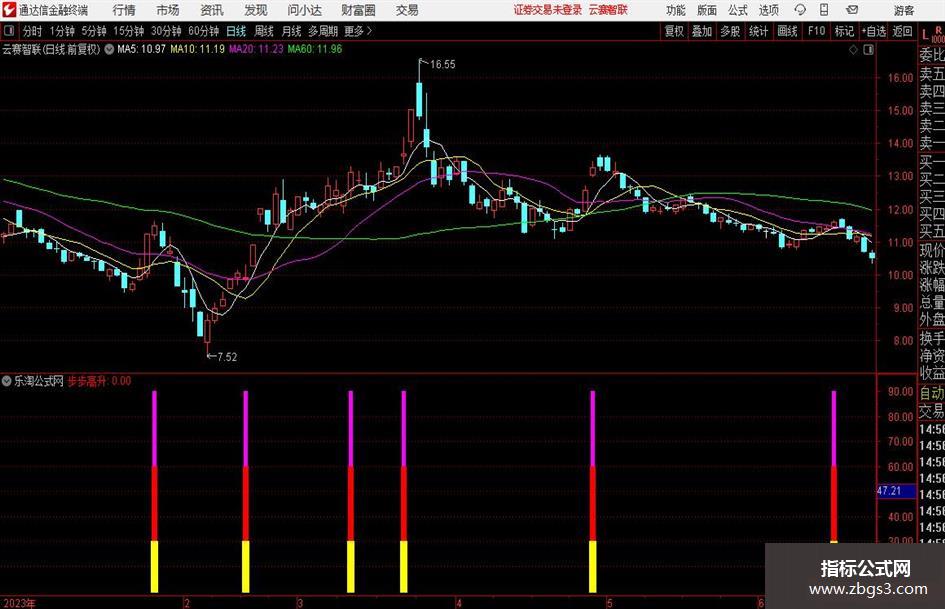Click the 多股 multi-stock button
Screen dimensions: 945x609
(x=730, y=31)
